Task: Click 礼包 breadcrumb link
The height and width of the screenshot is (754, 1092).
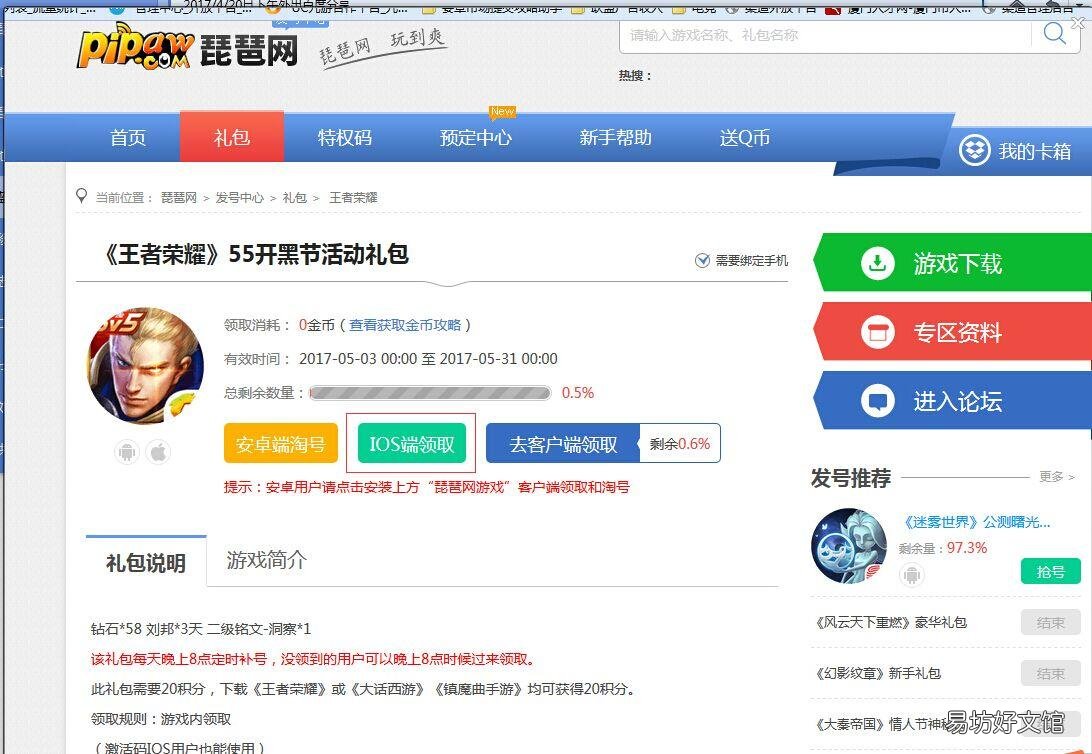Action: coord(295,198)
